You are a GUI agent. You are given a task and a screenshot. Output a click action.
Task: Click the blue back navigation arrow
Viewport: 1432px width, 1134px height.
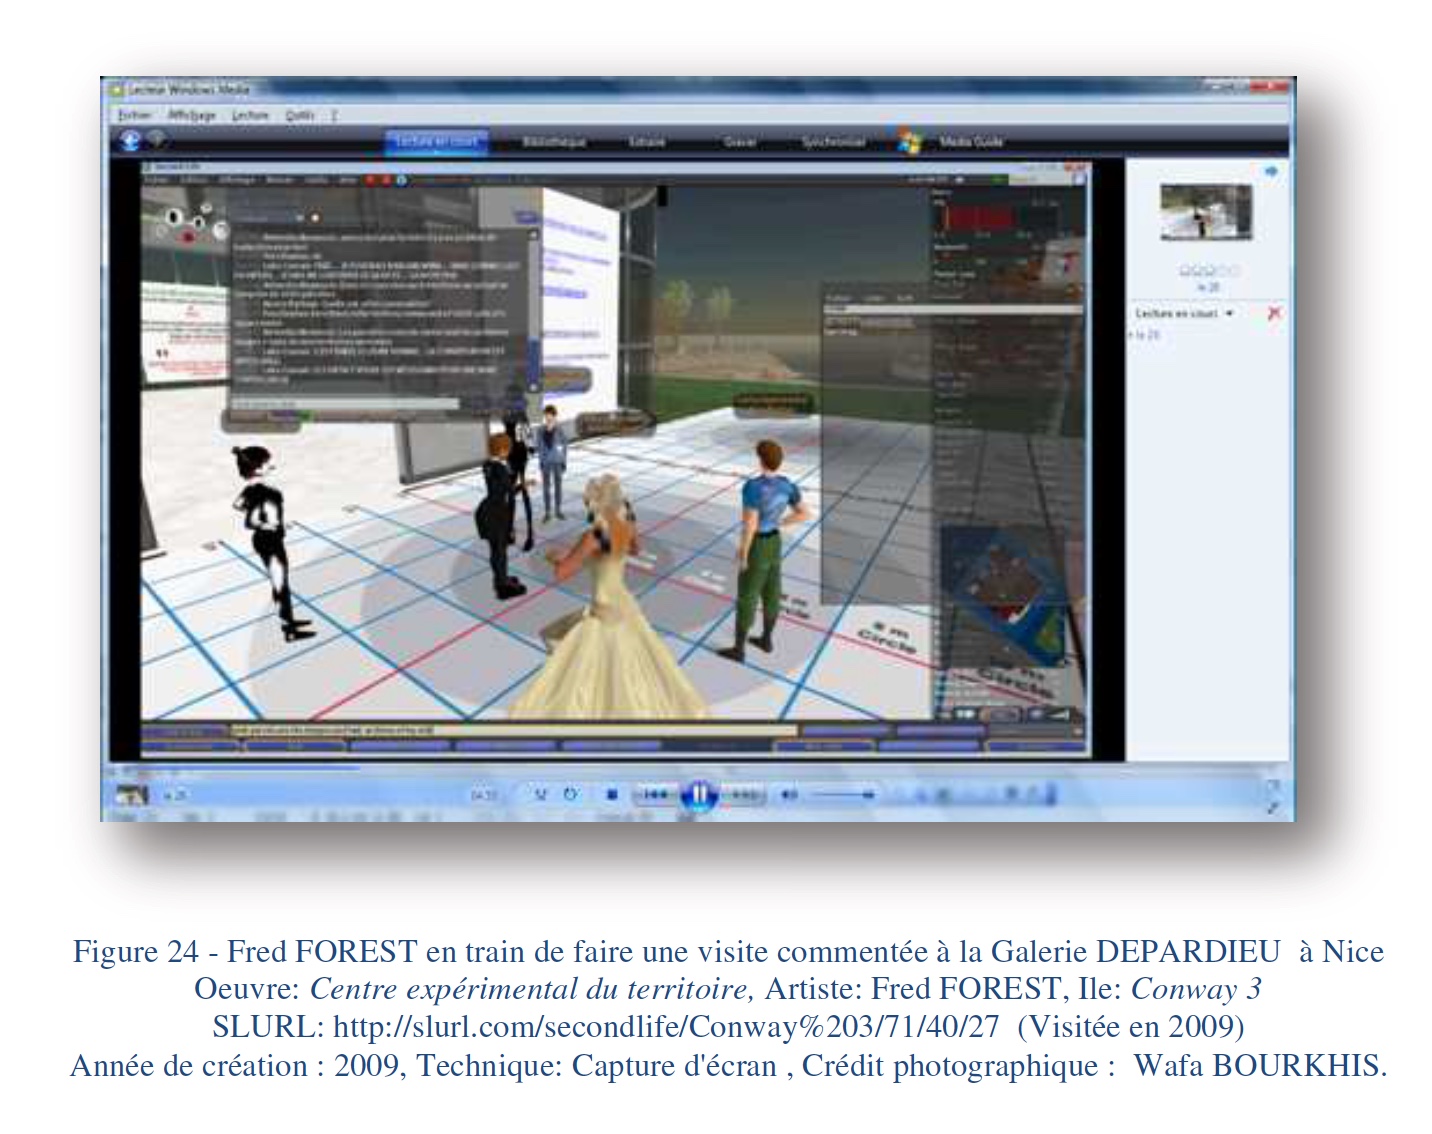coord(130,141)
